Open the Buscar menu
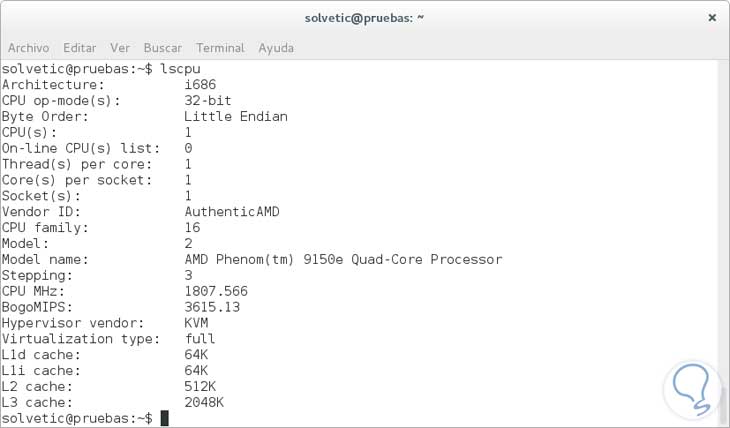The height and width of the screenshot is (428, 730). pos(163,47)
